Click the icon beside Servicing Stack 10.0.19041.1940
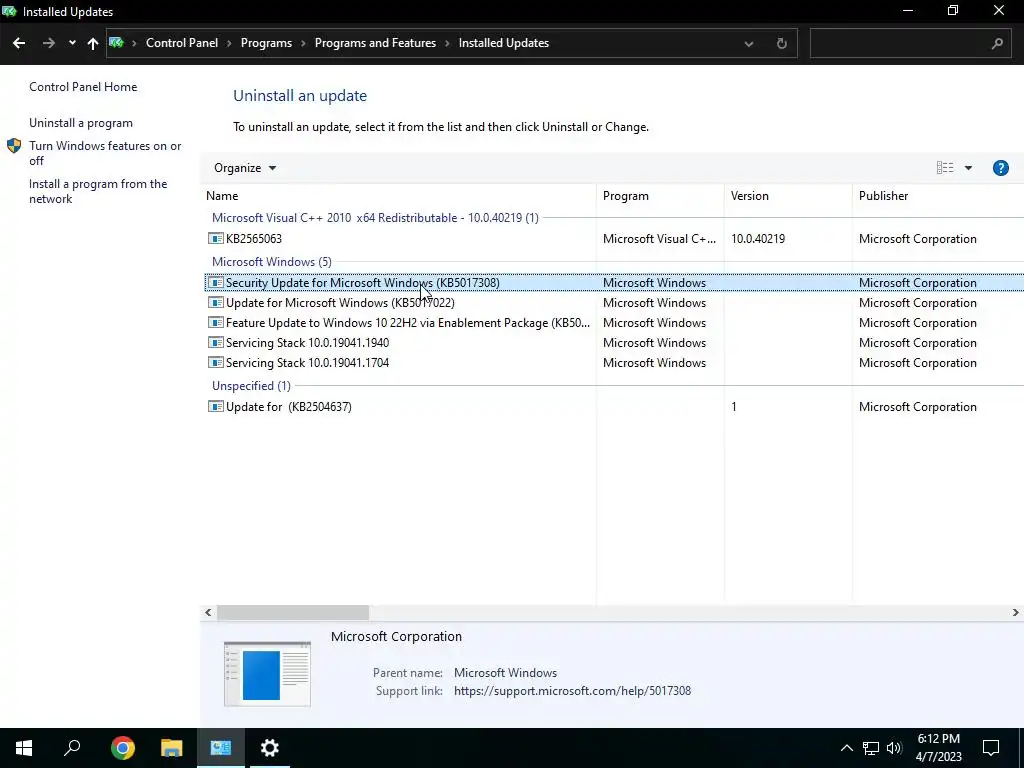Viewport: 1024px width, 768px height. click(216, 342)
